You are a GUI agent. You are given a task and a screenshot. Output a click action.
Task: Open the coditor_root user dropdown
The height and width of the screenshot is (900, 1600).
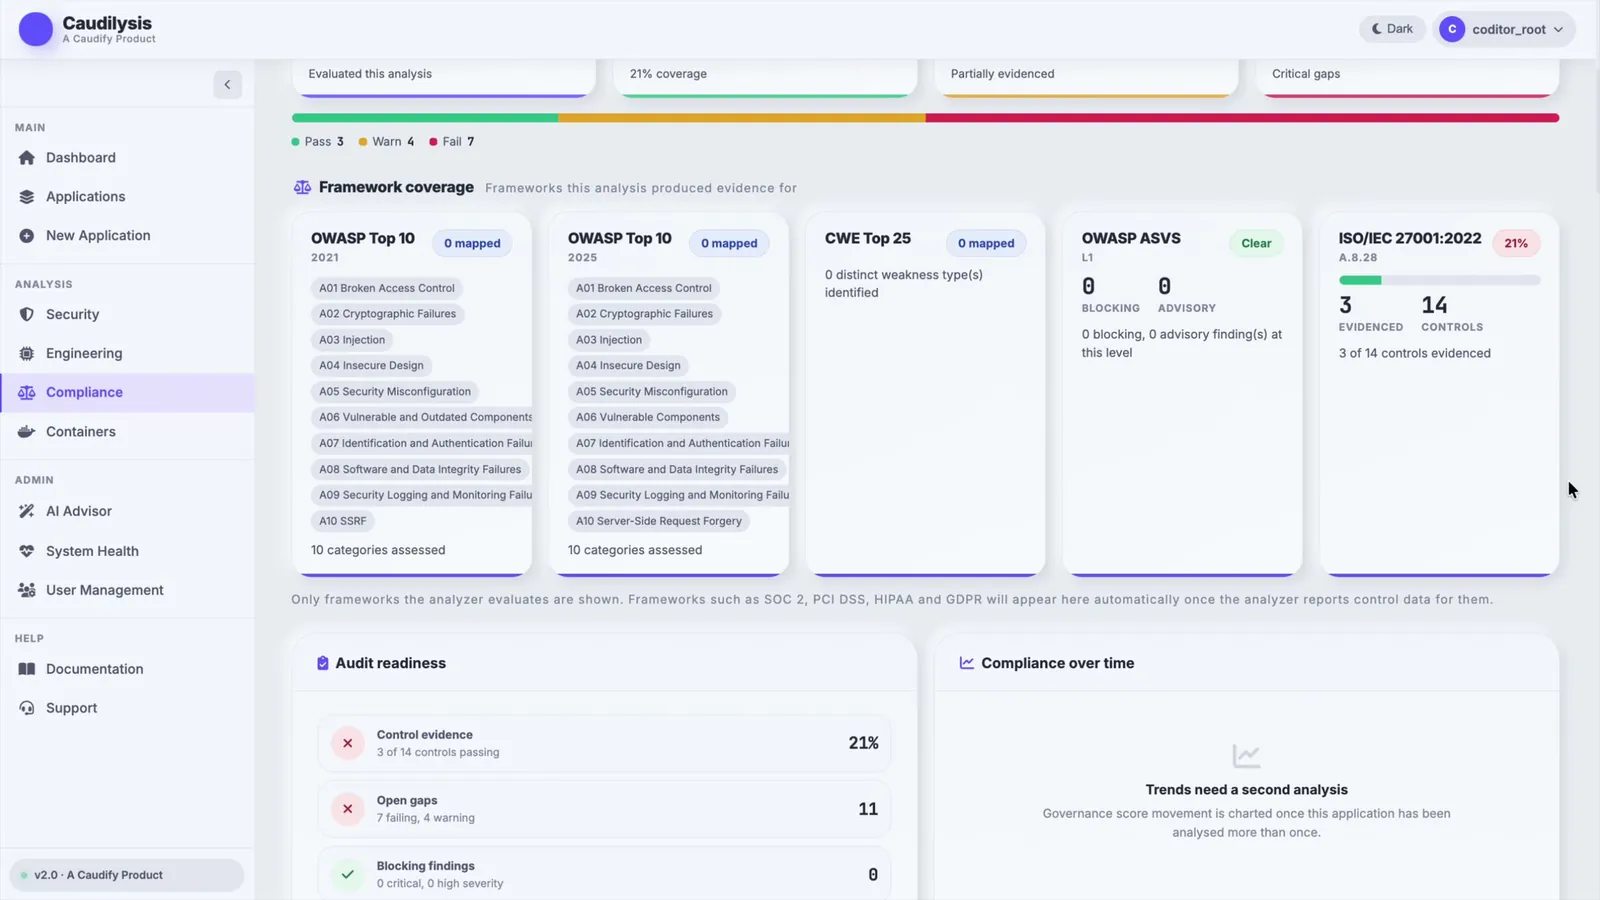[1504, 29]
